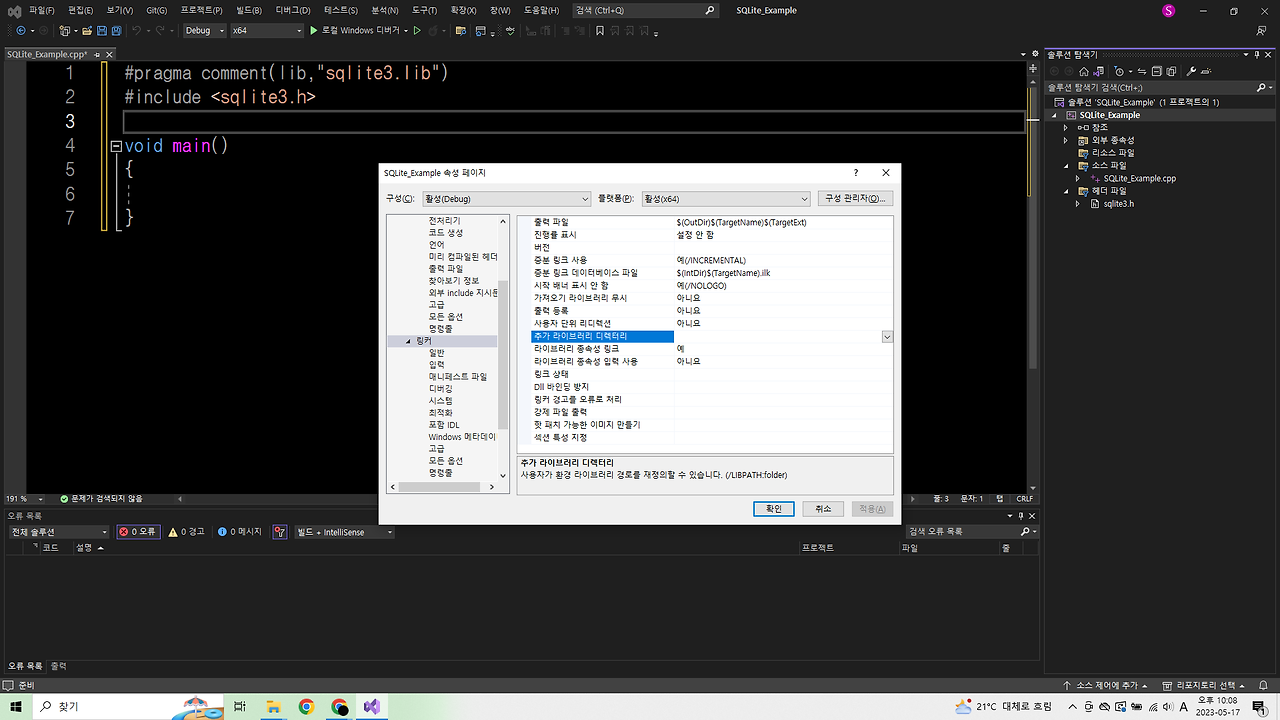The height and width of the screenshot is (720, 1280).
Task: Click the Save icon in toolbar
Action: [x=101, y=30]
